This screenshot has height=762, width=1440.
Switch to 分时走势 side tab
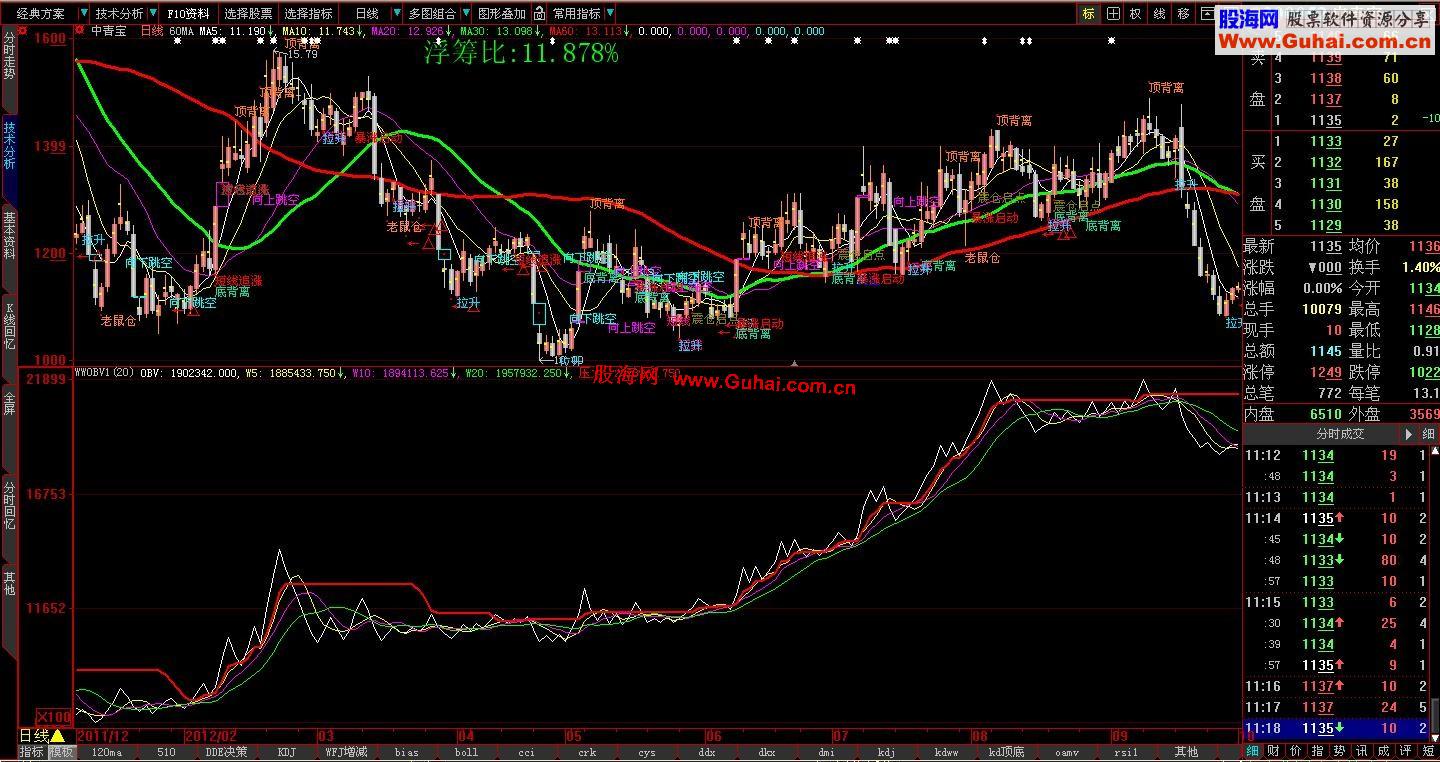pyautogui.click(x=9, y=68)
